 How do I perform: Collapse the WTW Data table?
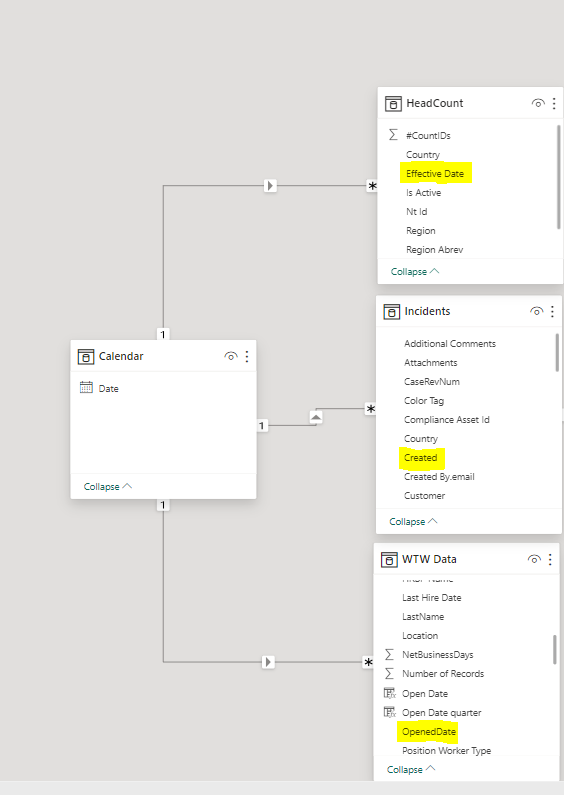411,769
